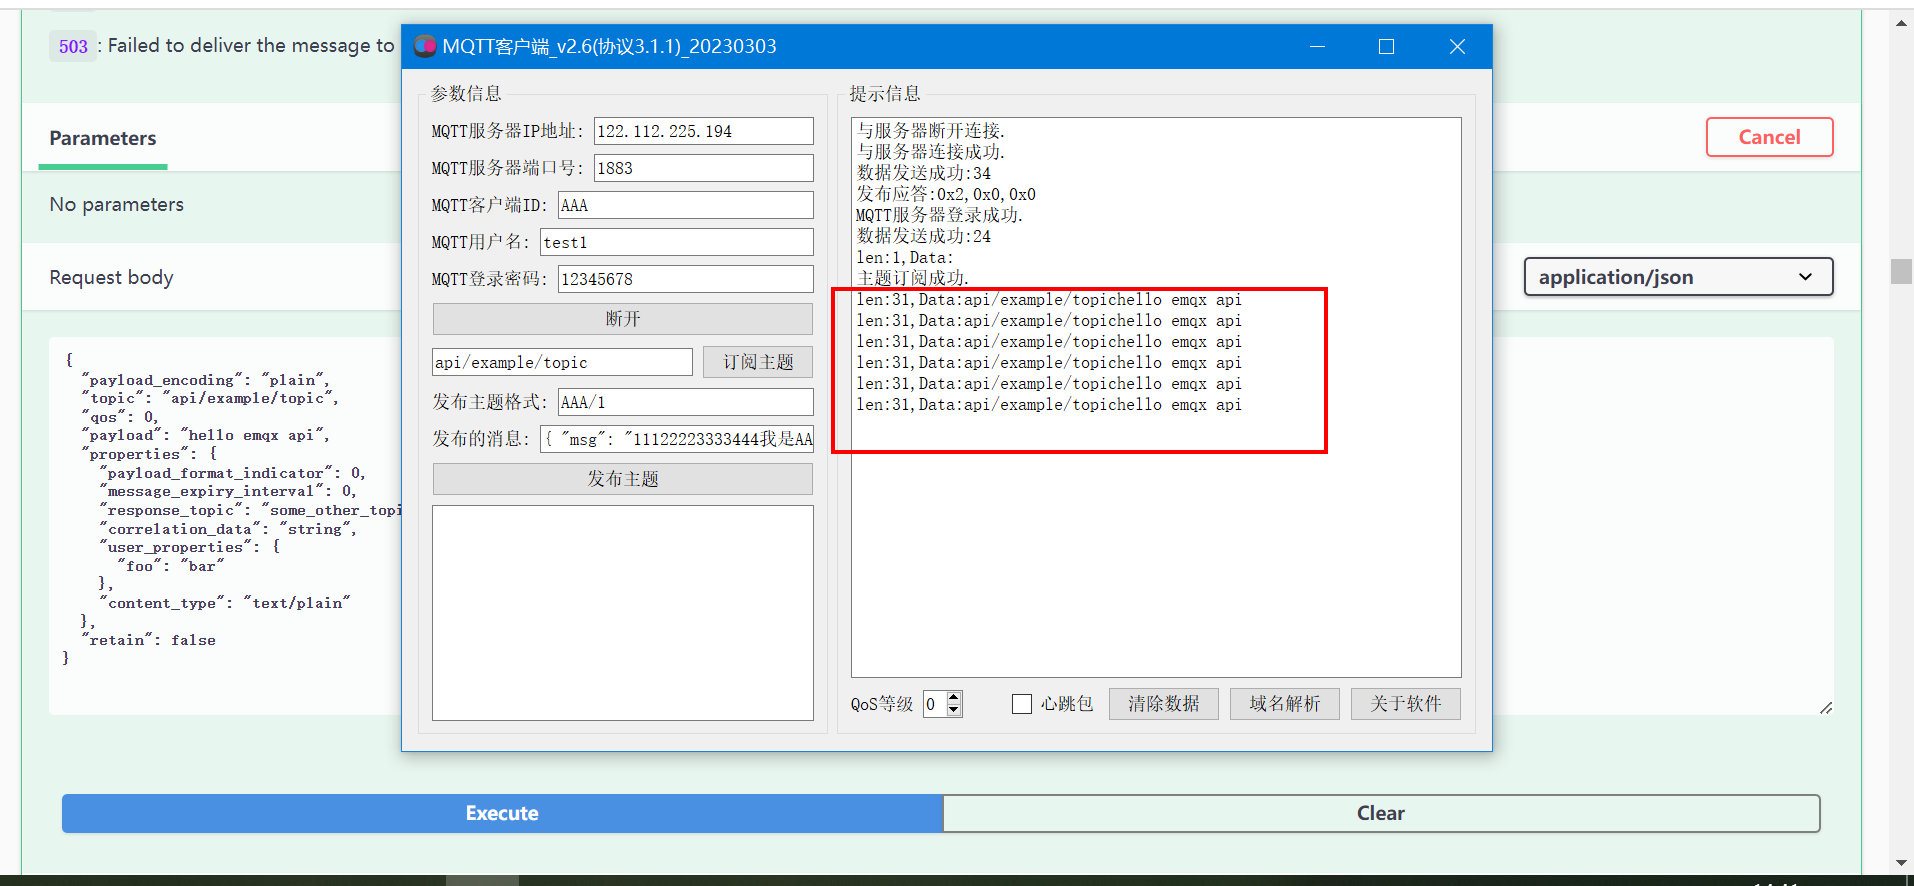1914x886 pixels.
Task: Click log line 与服务器连接成功
Action: (x=931, y=152)
